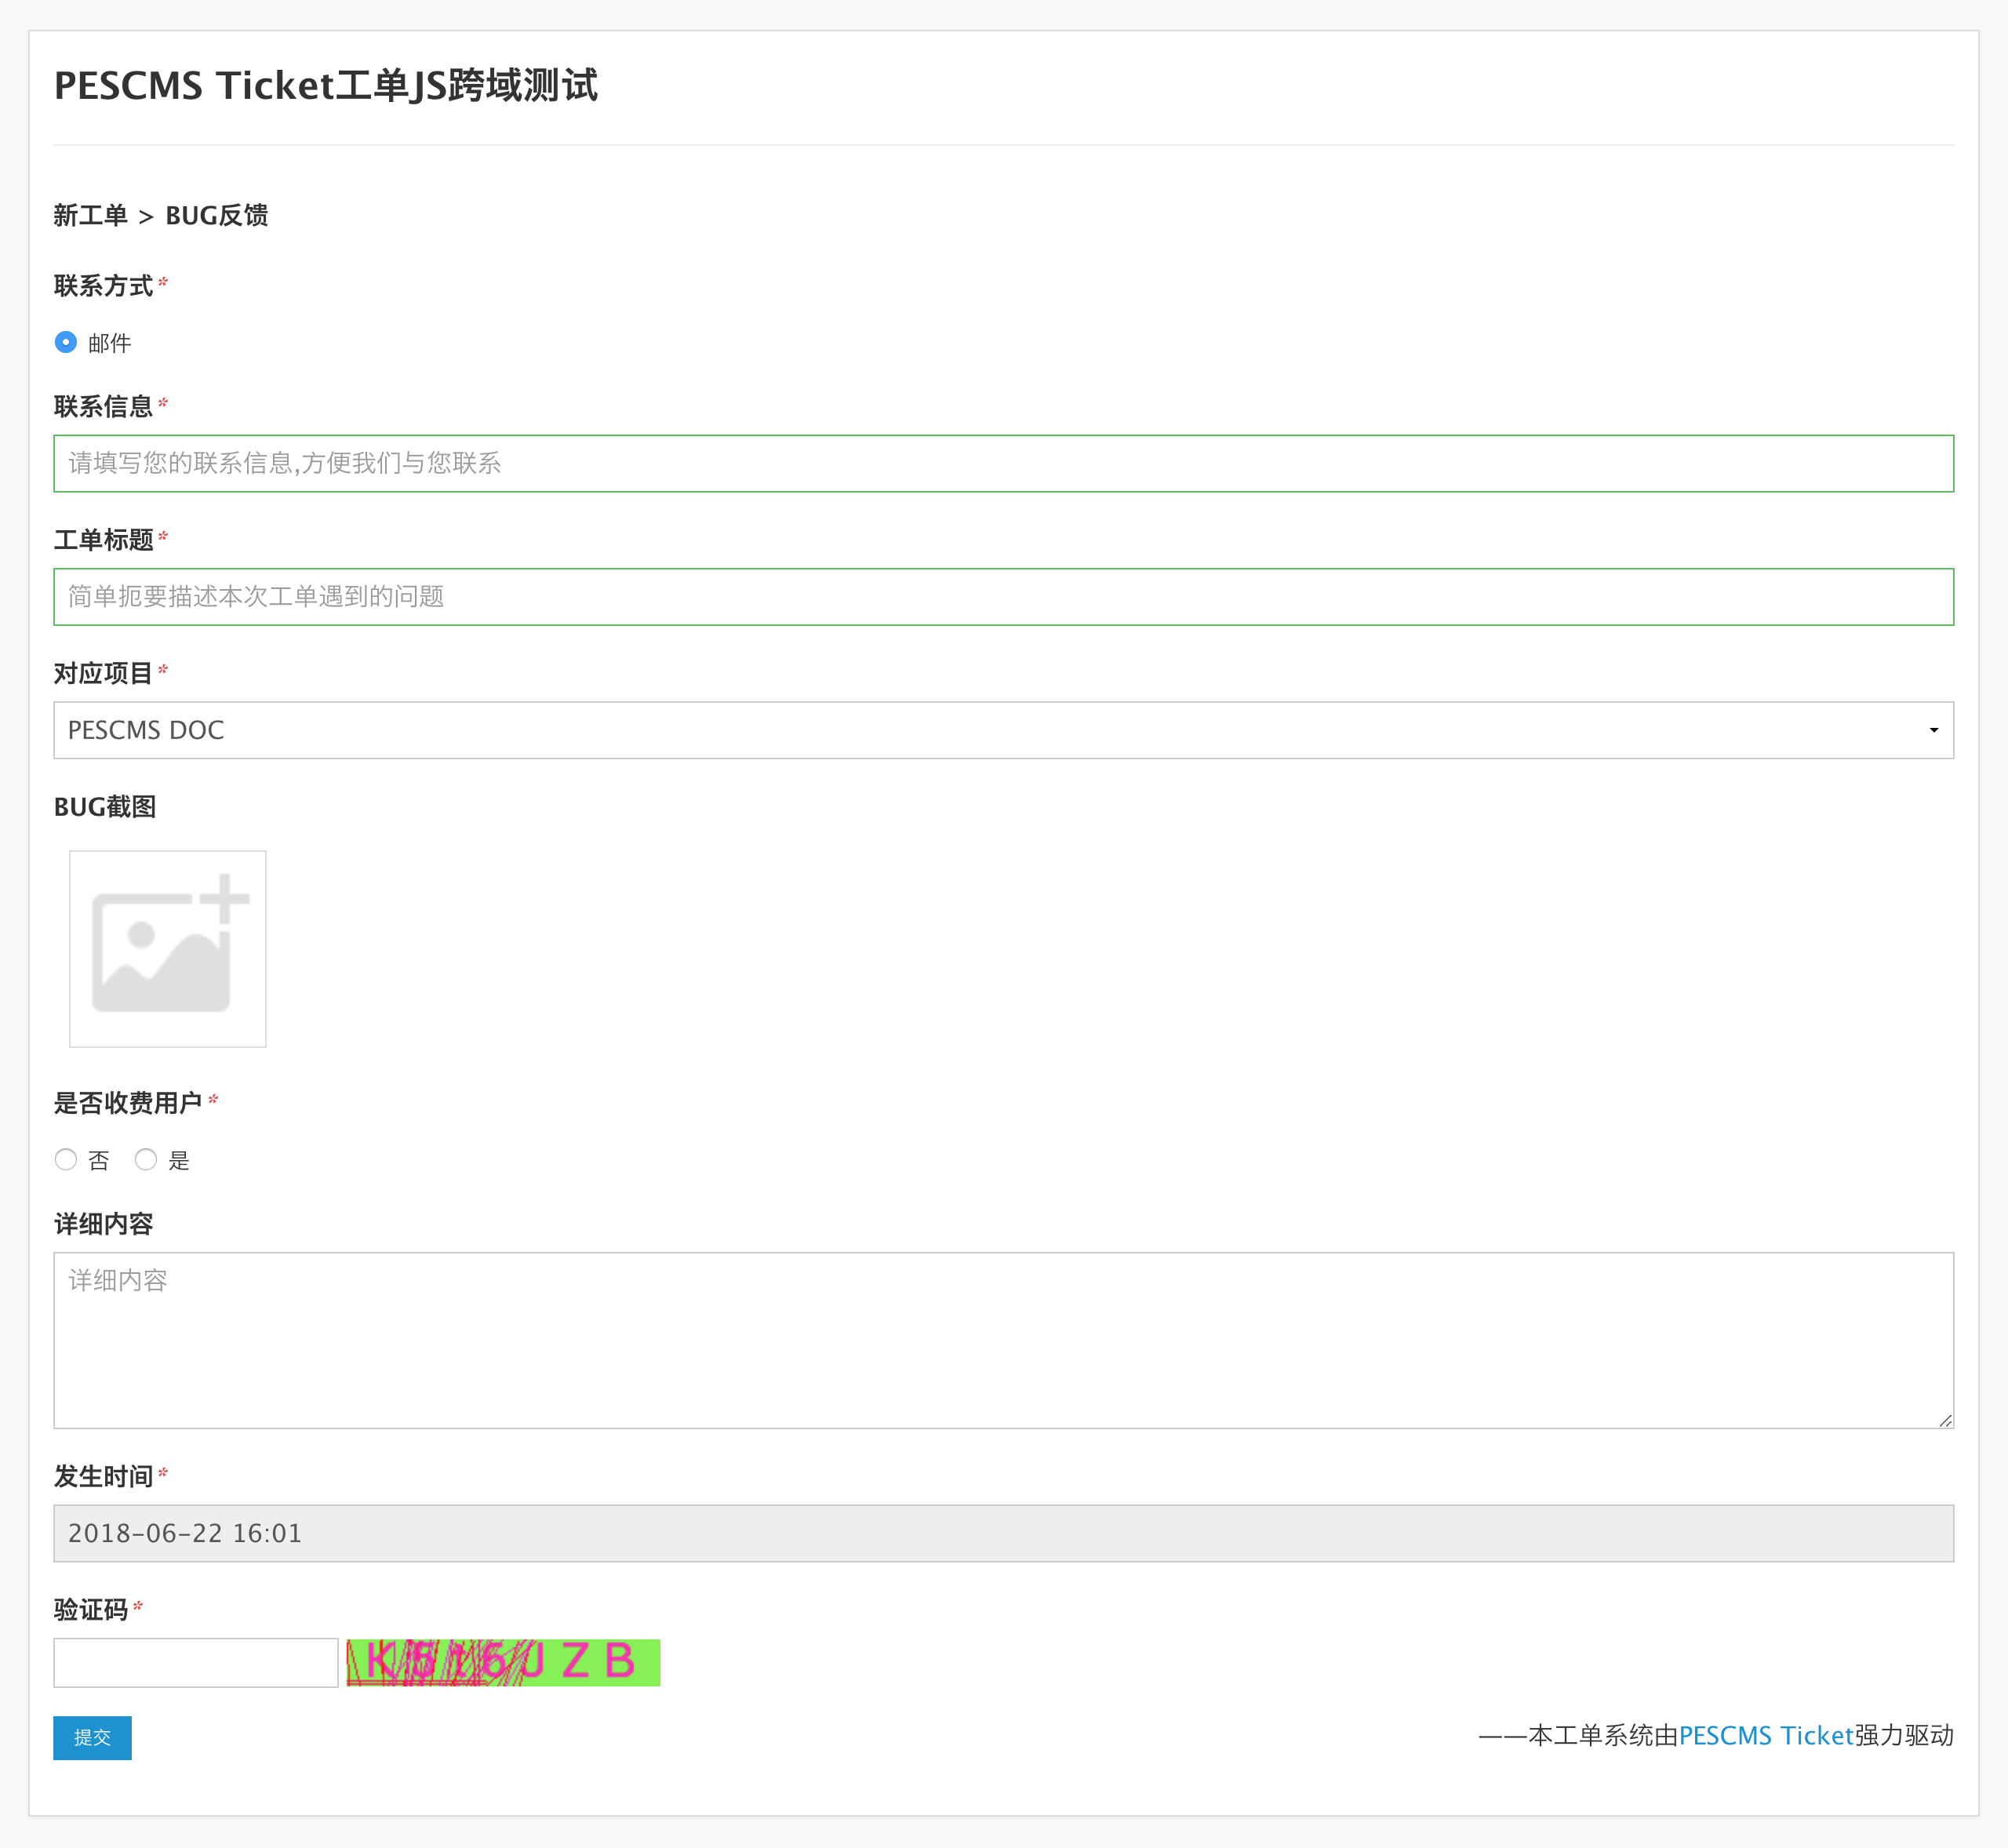
Task: Submit the form with 提交 button
Action: click(92, 1738)
